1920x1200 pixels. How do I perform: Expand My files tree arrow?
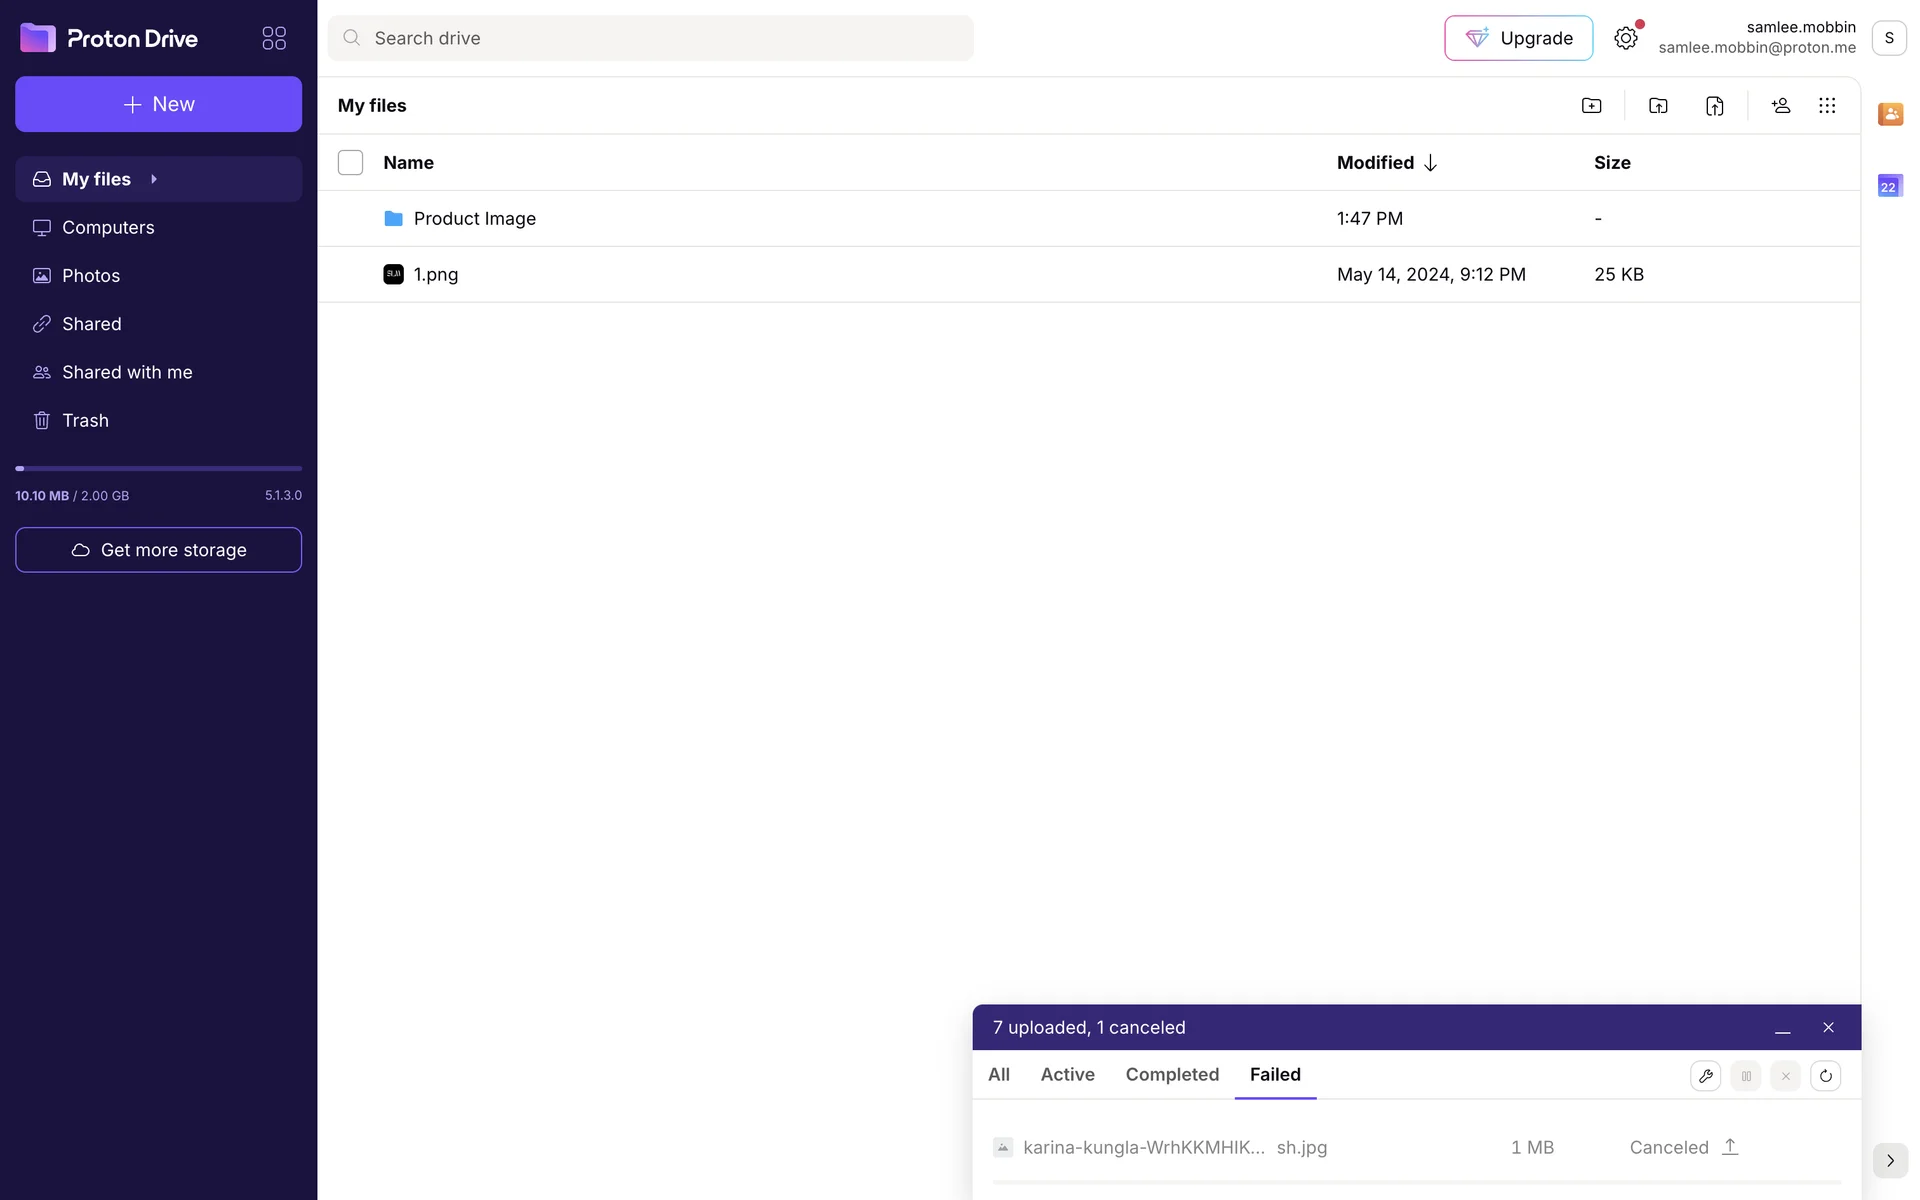tap(154, 179)
